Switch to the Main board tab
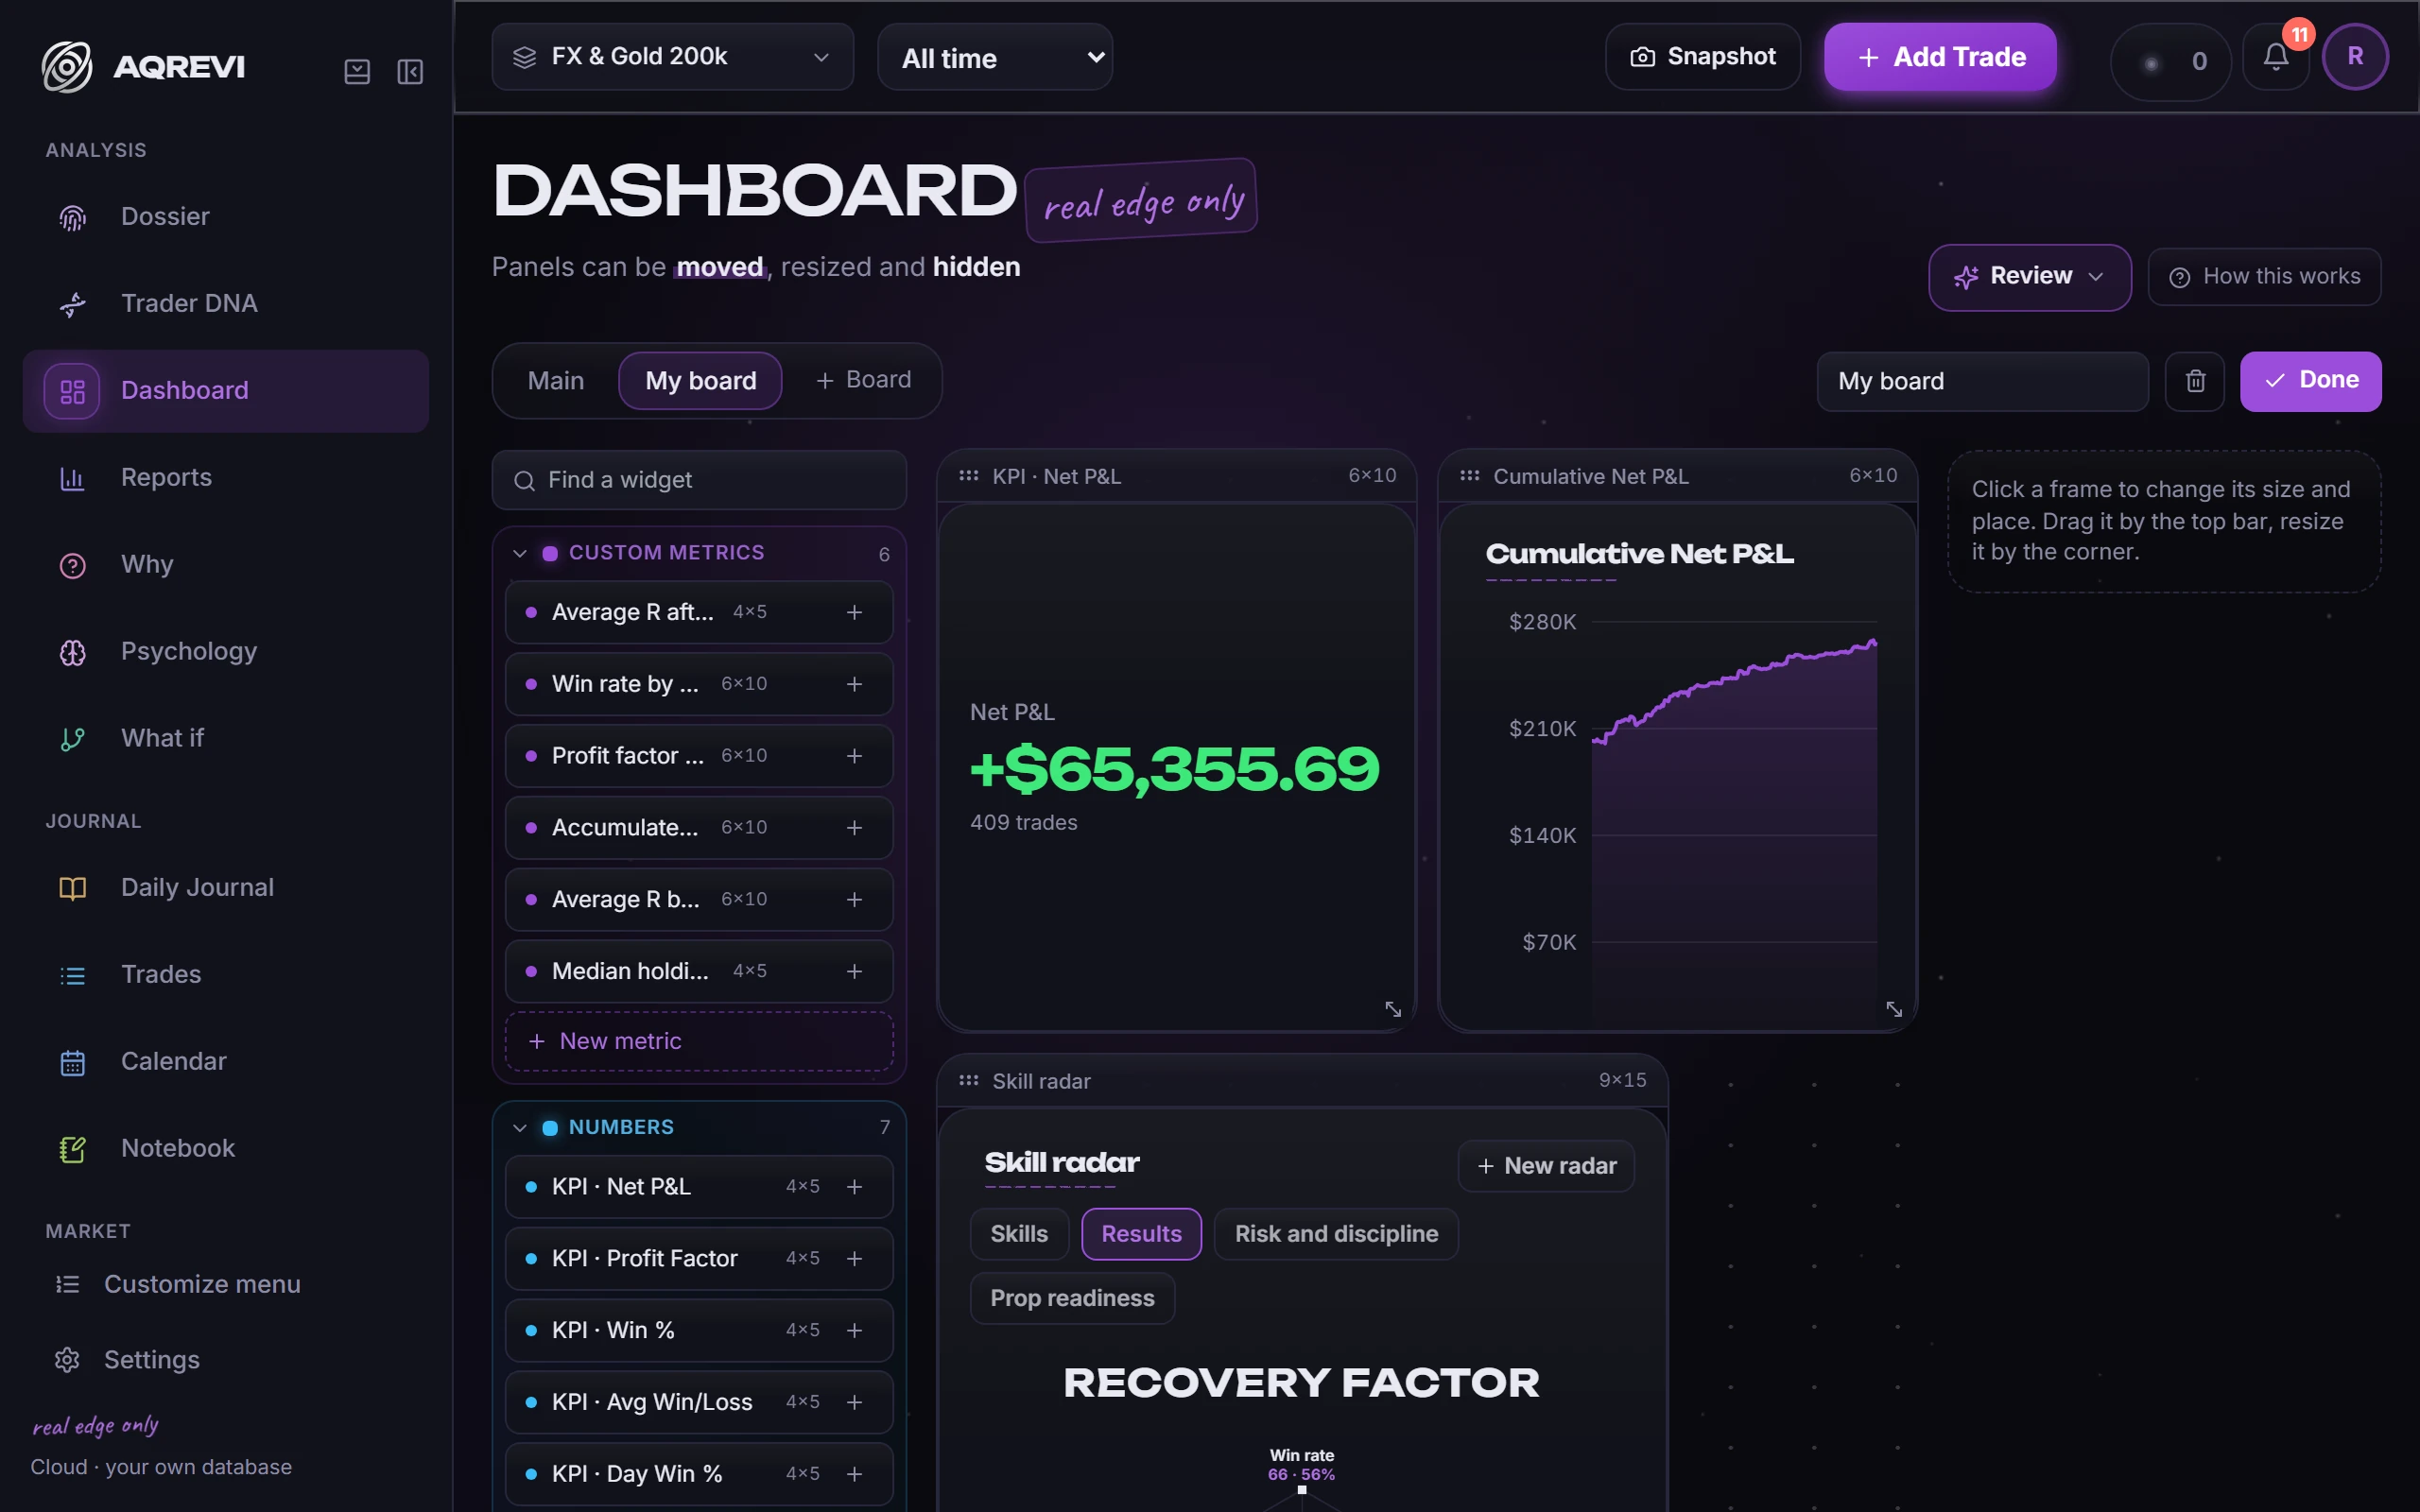This screenshot has height=1512, width=2420. coord(556,381)
